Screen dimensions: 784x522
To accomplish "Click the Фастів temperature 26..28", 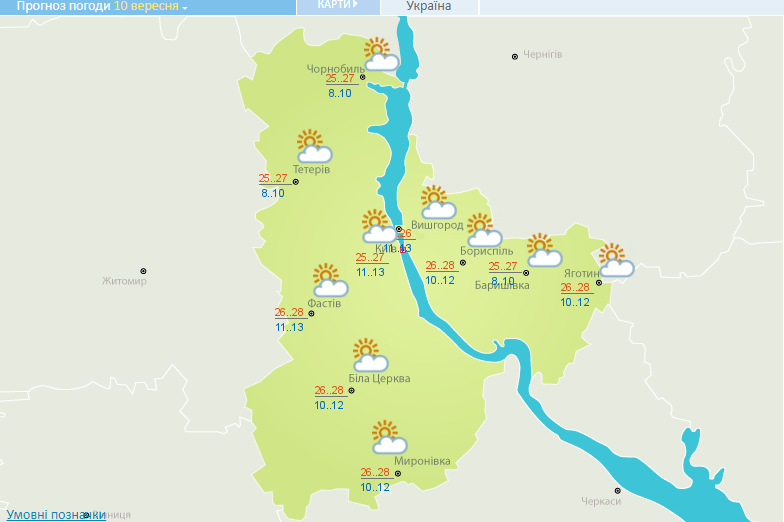I will (289, 313).
